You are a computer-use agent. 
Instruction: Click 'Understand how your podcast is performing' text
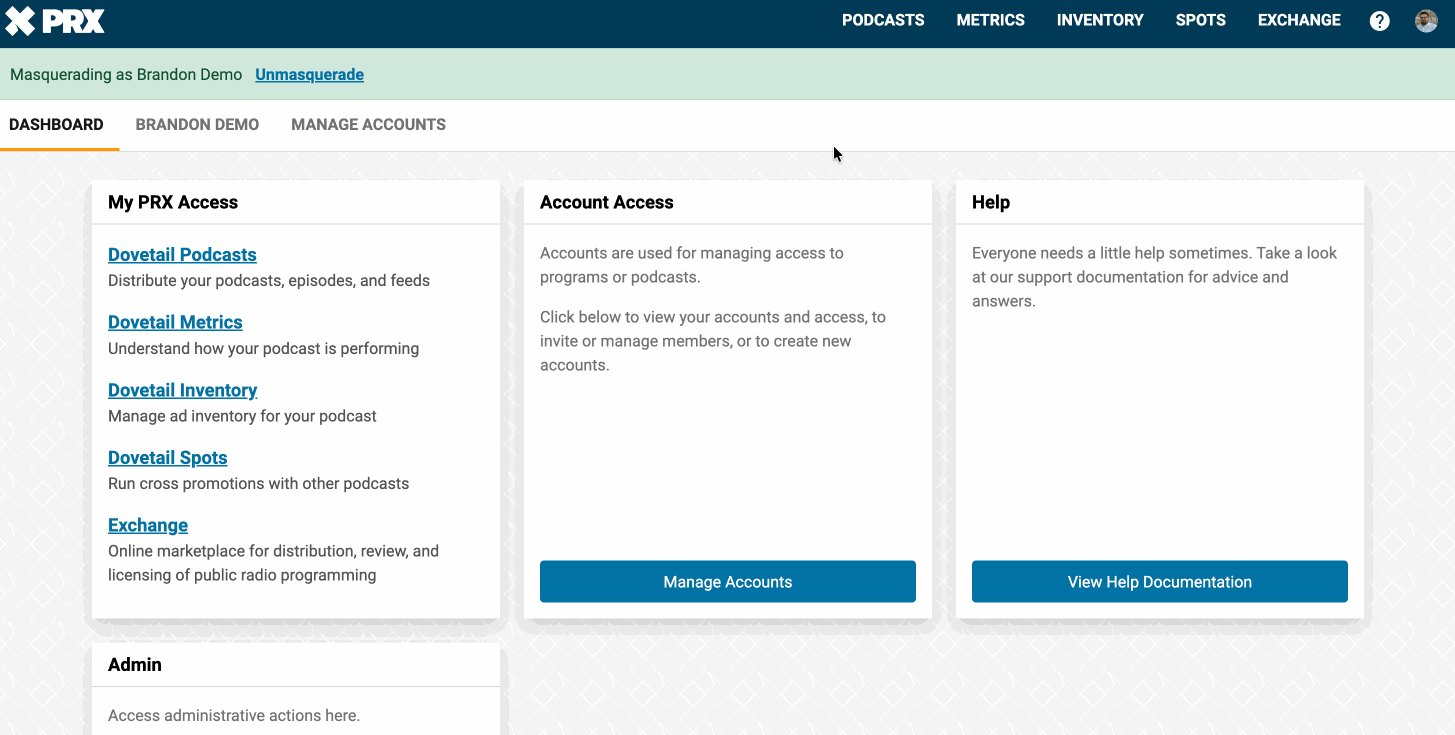[x=264, y=349]
